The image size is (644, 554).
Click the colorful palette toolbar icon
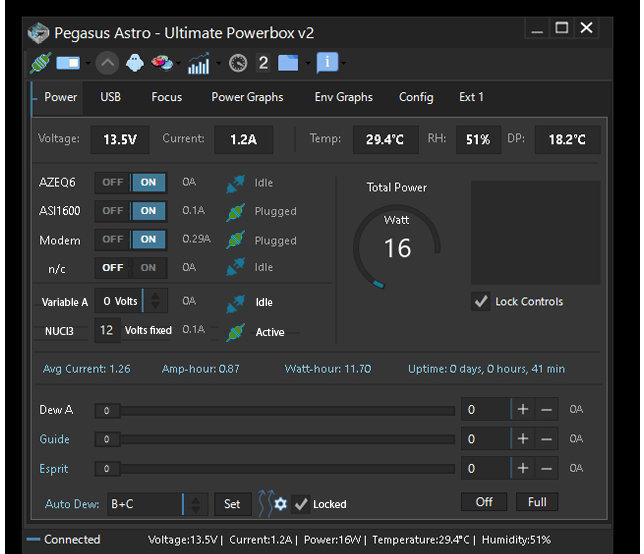(x=161, y=63)
